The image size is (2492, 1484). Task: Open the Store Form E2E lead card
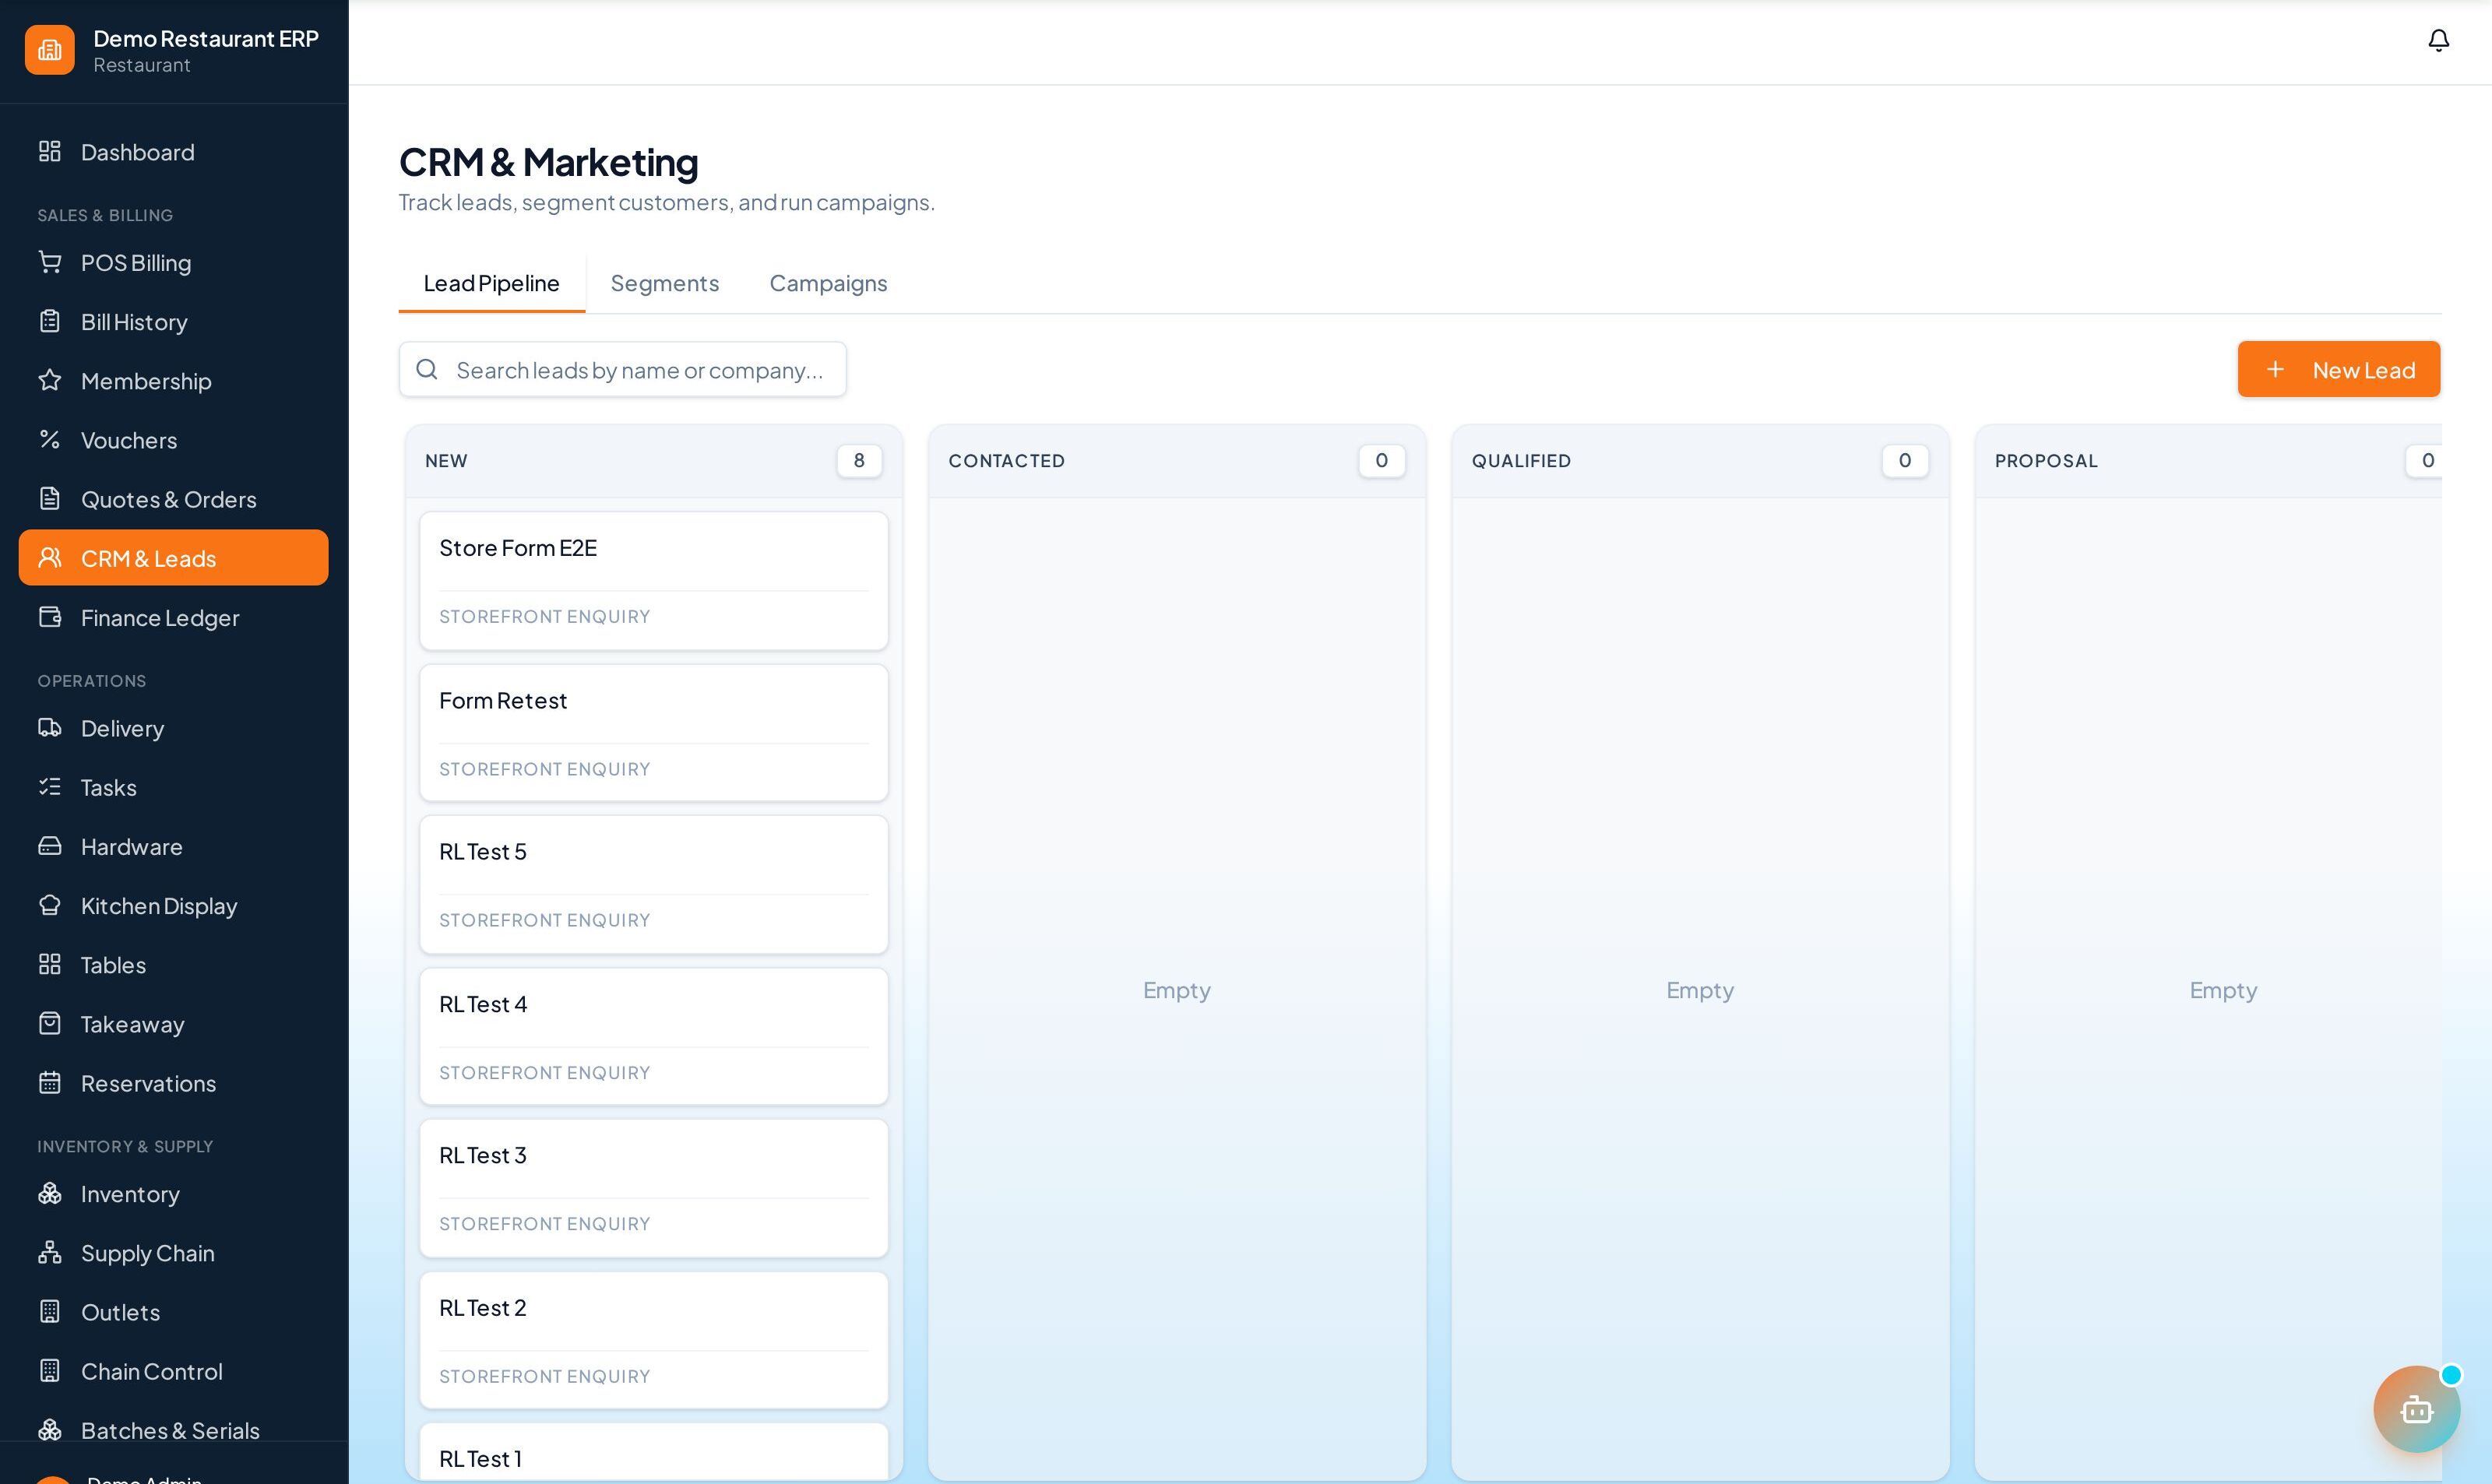(x=654, y=581)
